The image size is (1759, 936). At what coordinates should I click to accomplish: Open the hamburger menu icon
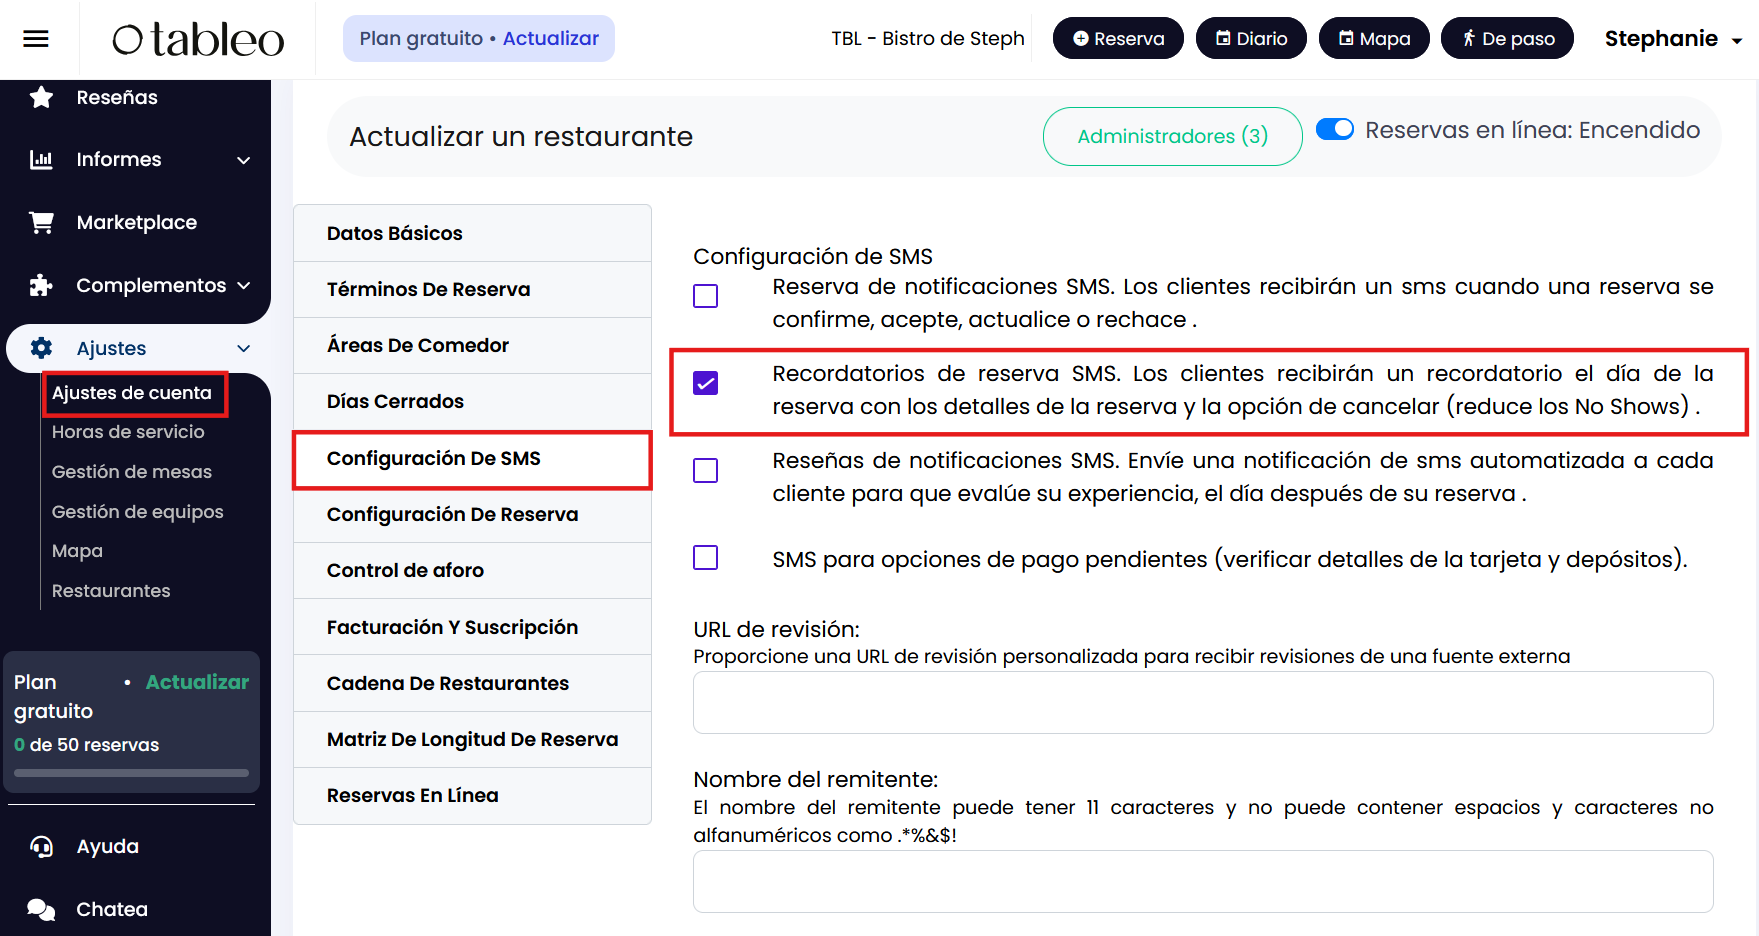(x=36, y=39)
